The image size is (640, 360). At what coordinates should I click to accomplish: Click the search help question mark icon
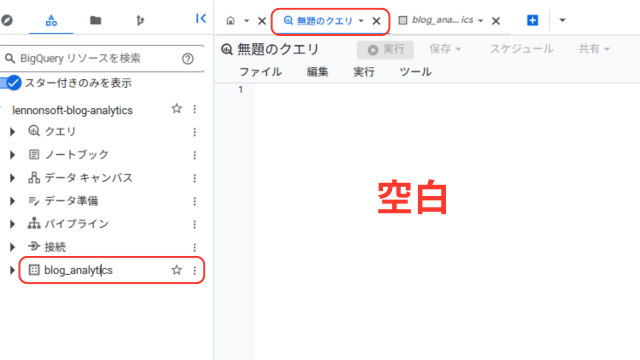tap(188, 59)
